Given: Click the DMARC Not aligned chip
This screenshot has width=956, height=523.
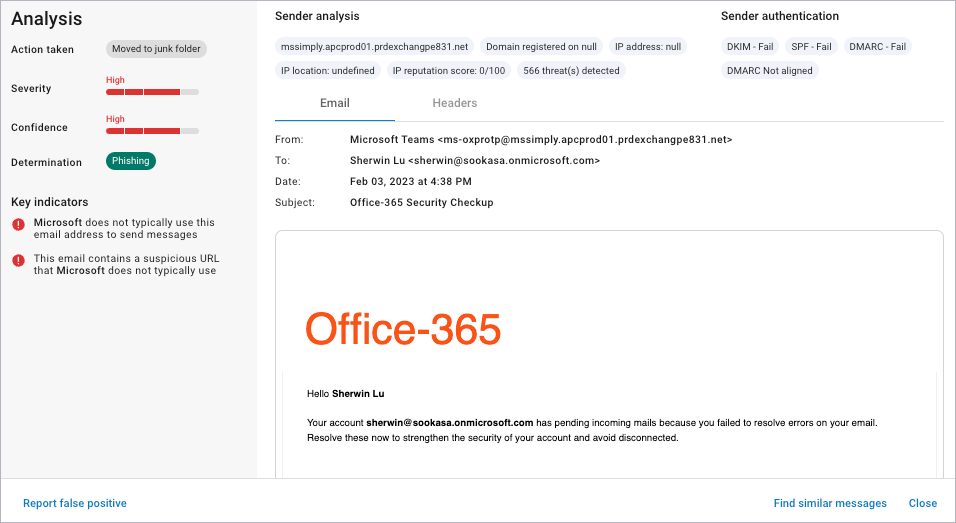Looking at the screenshot, I should 769,71.
